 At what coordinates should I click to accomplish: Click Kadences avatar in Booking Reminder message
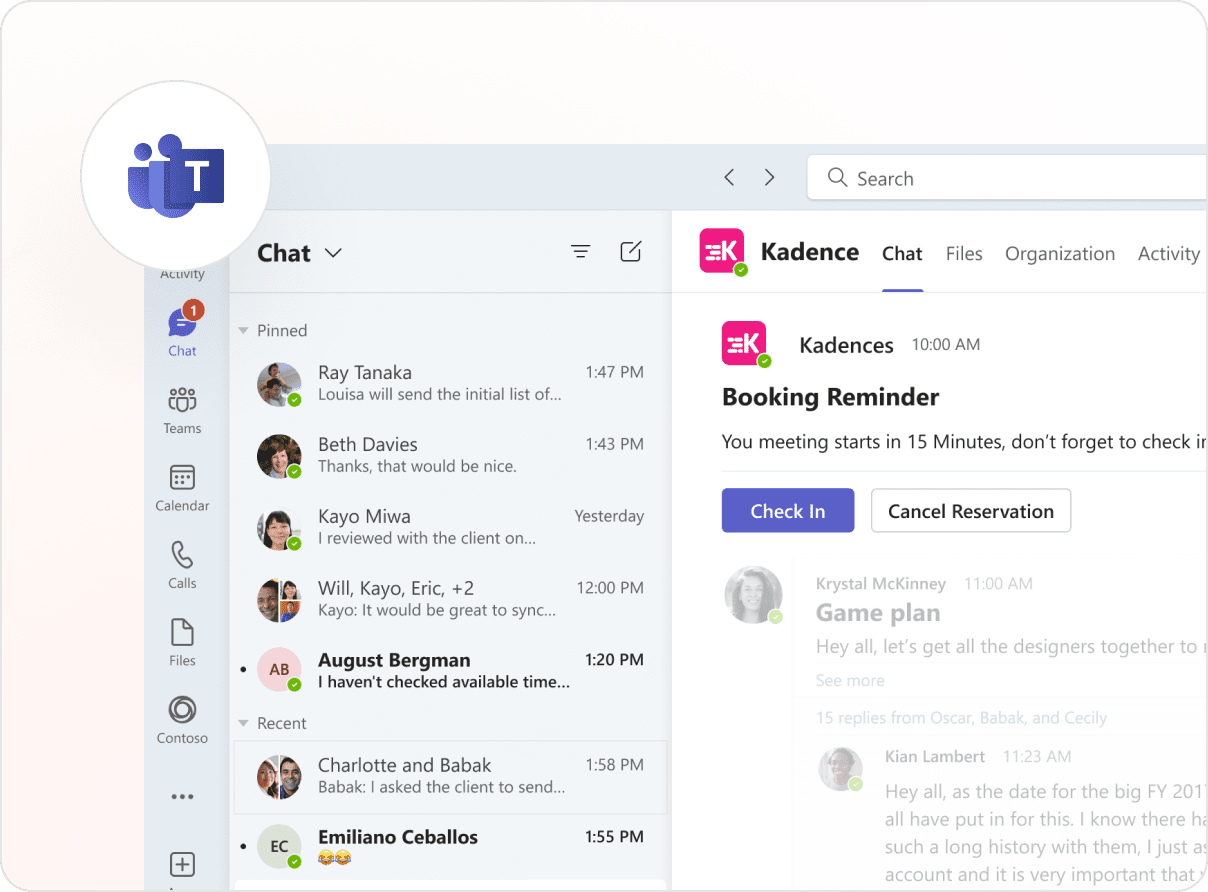tap(745, 344)
